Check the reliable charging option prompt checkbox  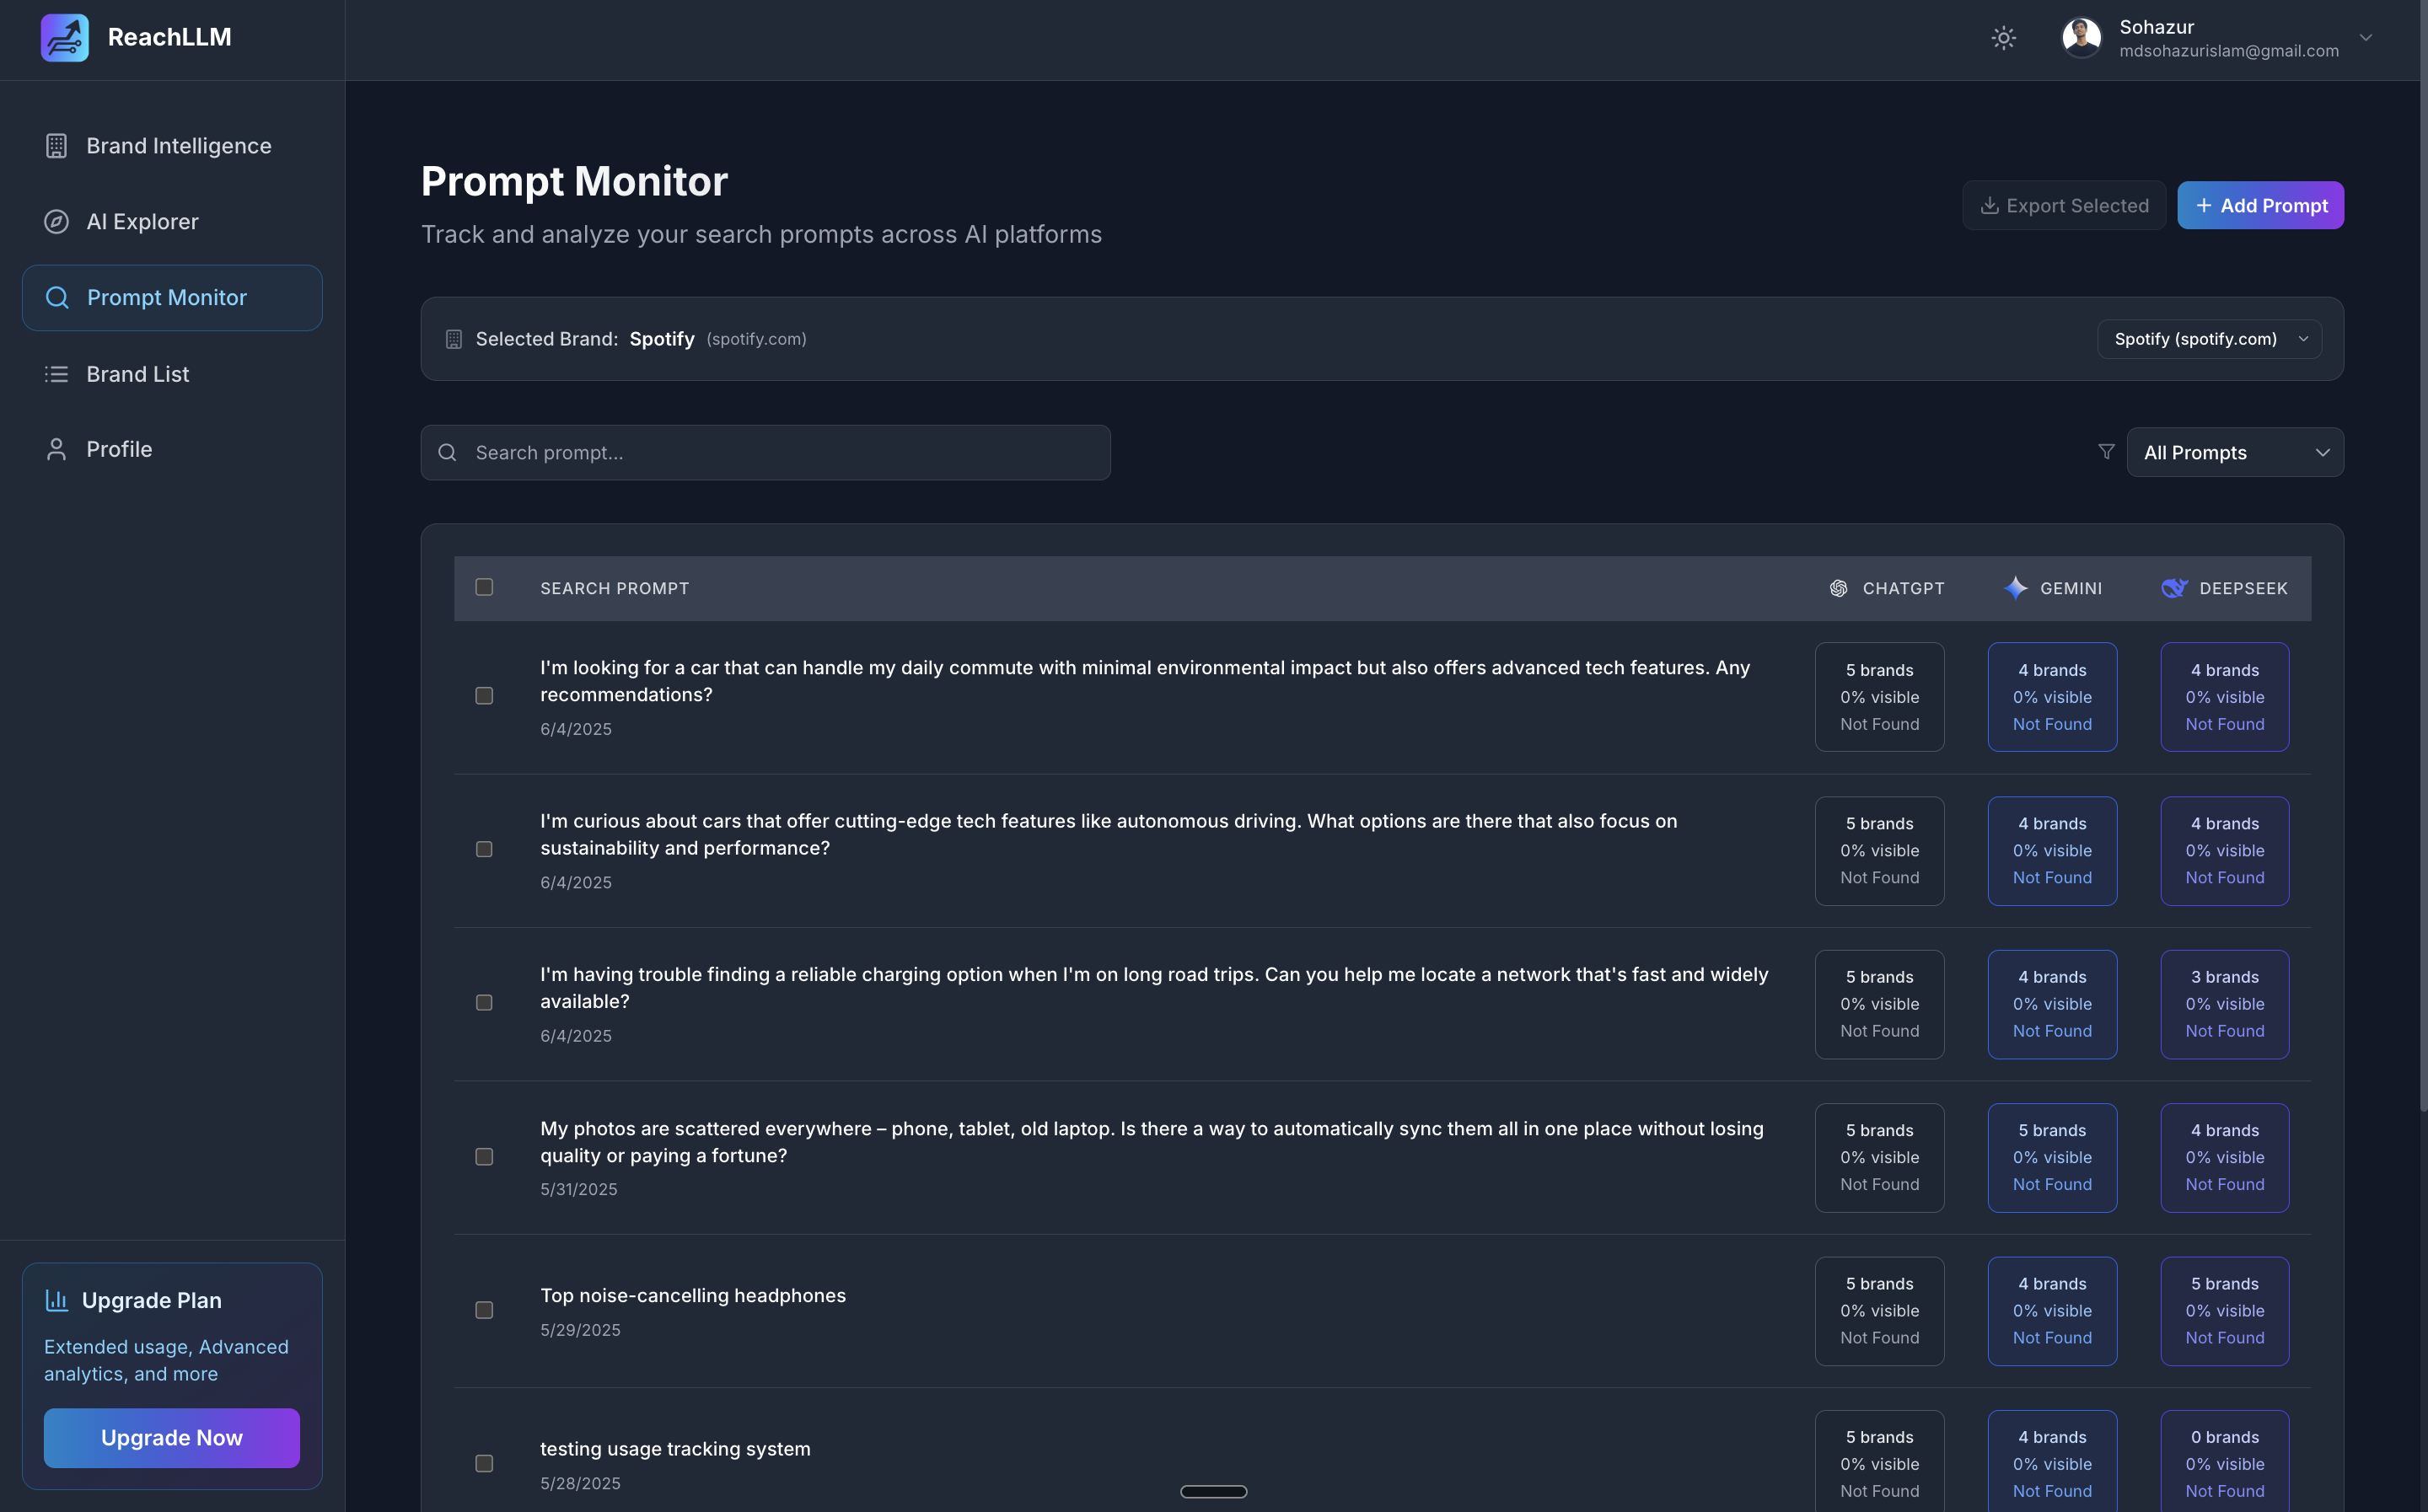tap(484, 1002)
